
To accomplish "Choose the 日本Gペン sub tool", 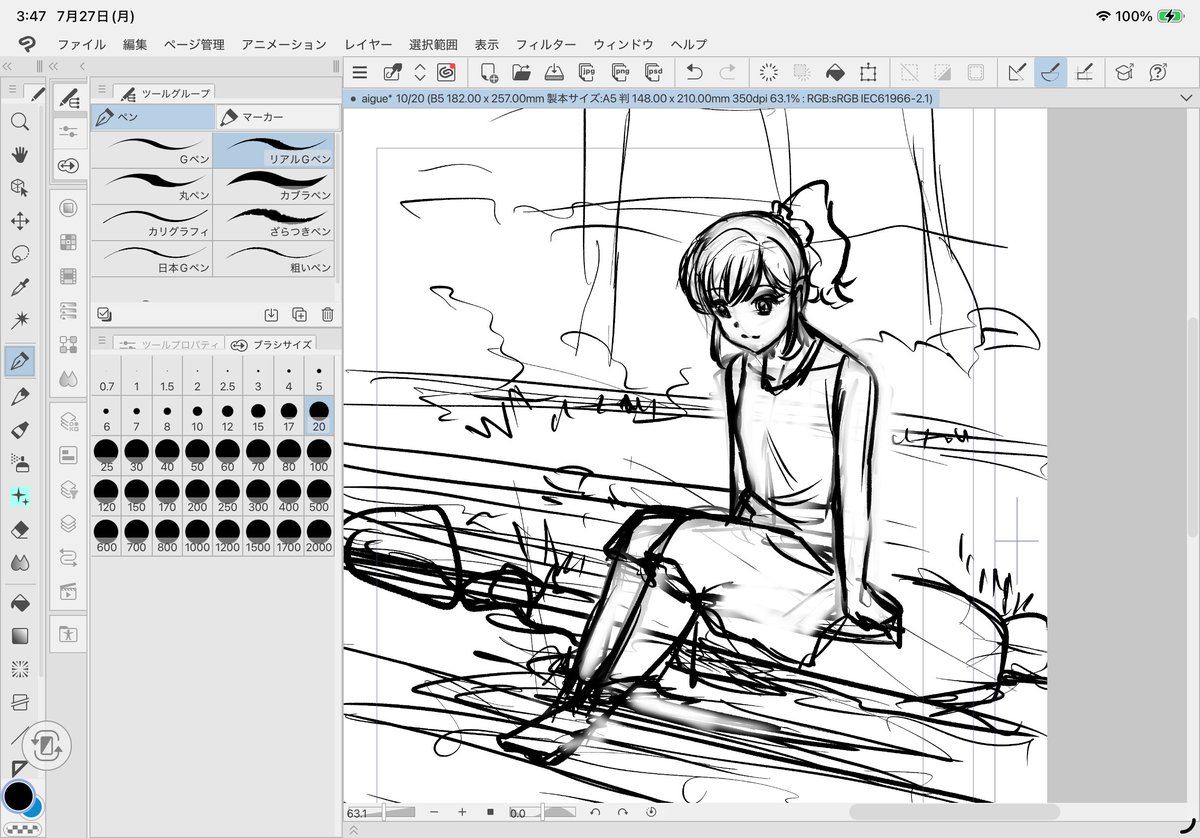I will point(152,258).
